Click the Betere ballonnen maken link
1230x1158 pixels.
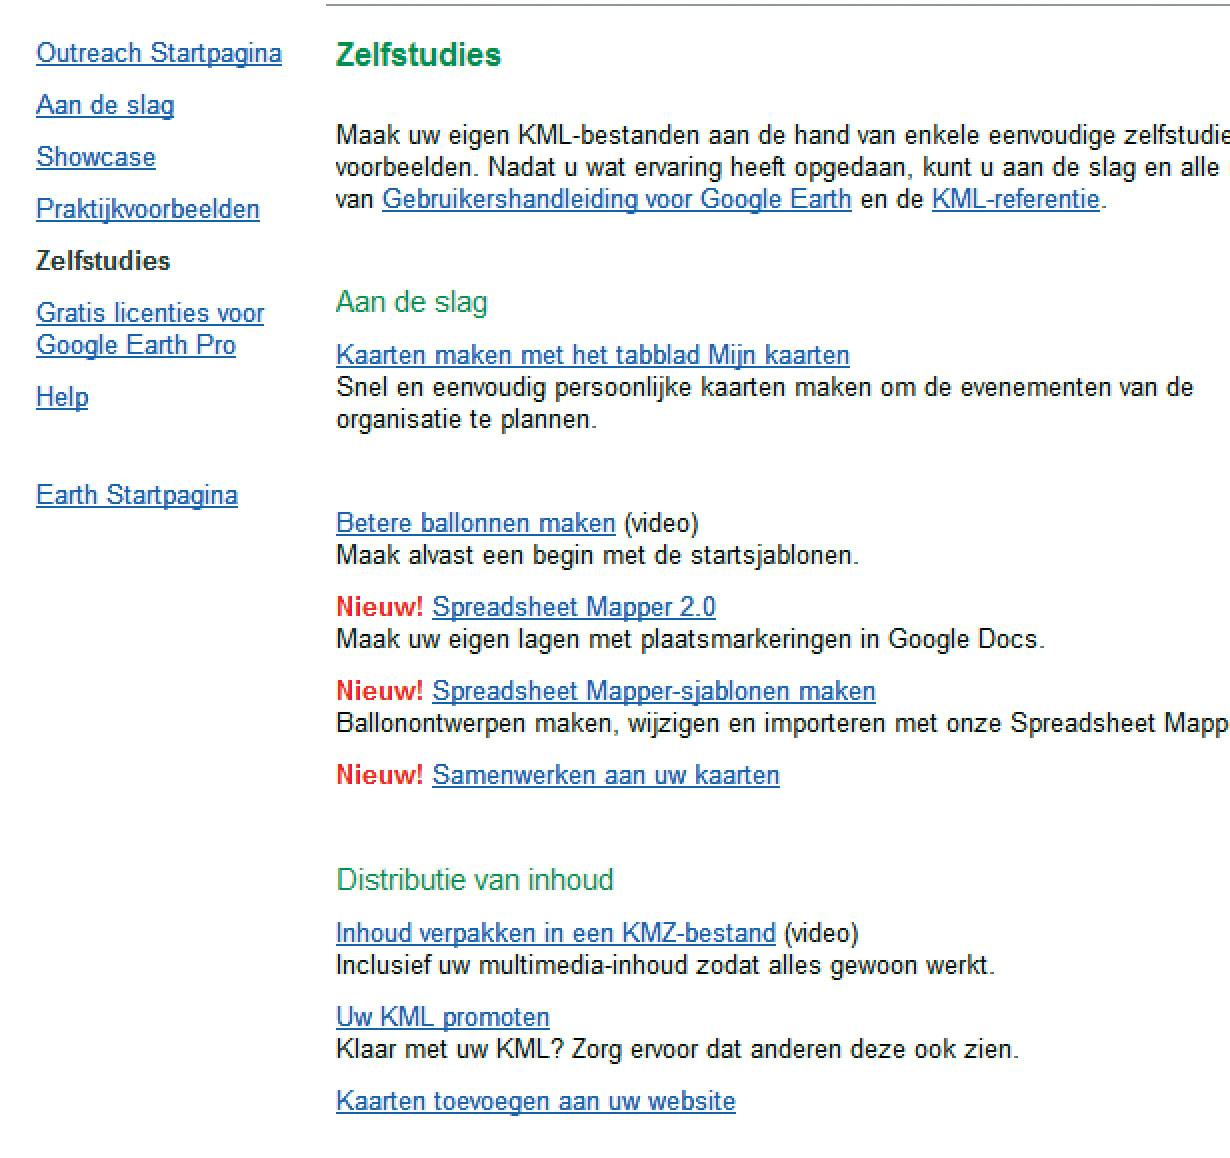[x=475, y=523]
